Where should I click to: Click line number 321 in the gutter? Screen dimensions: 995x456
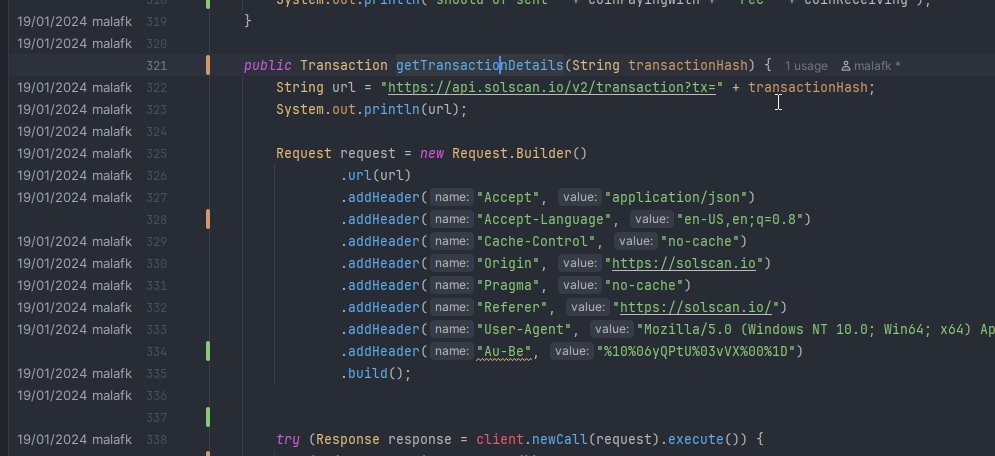tap(156, 66)
